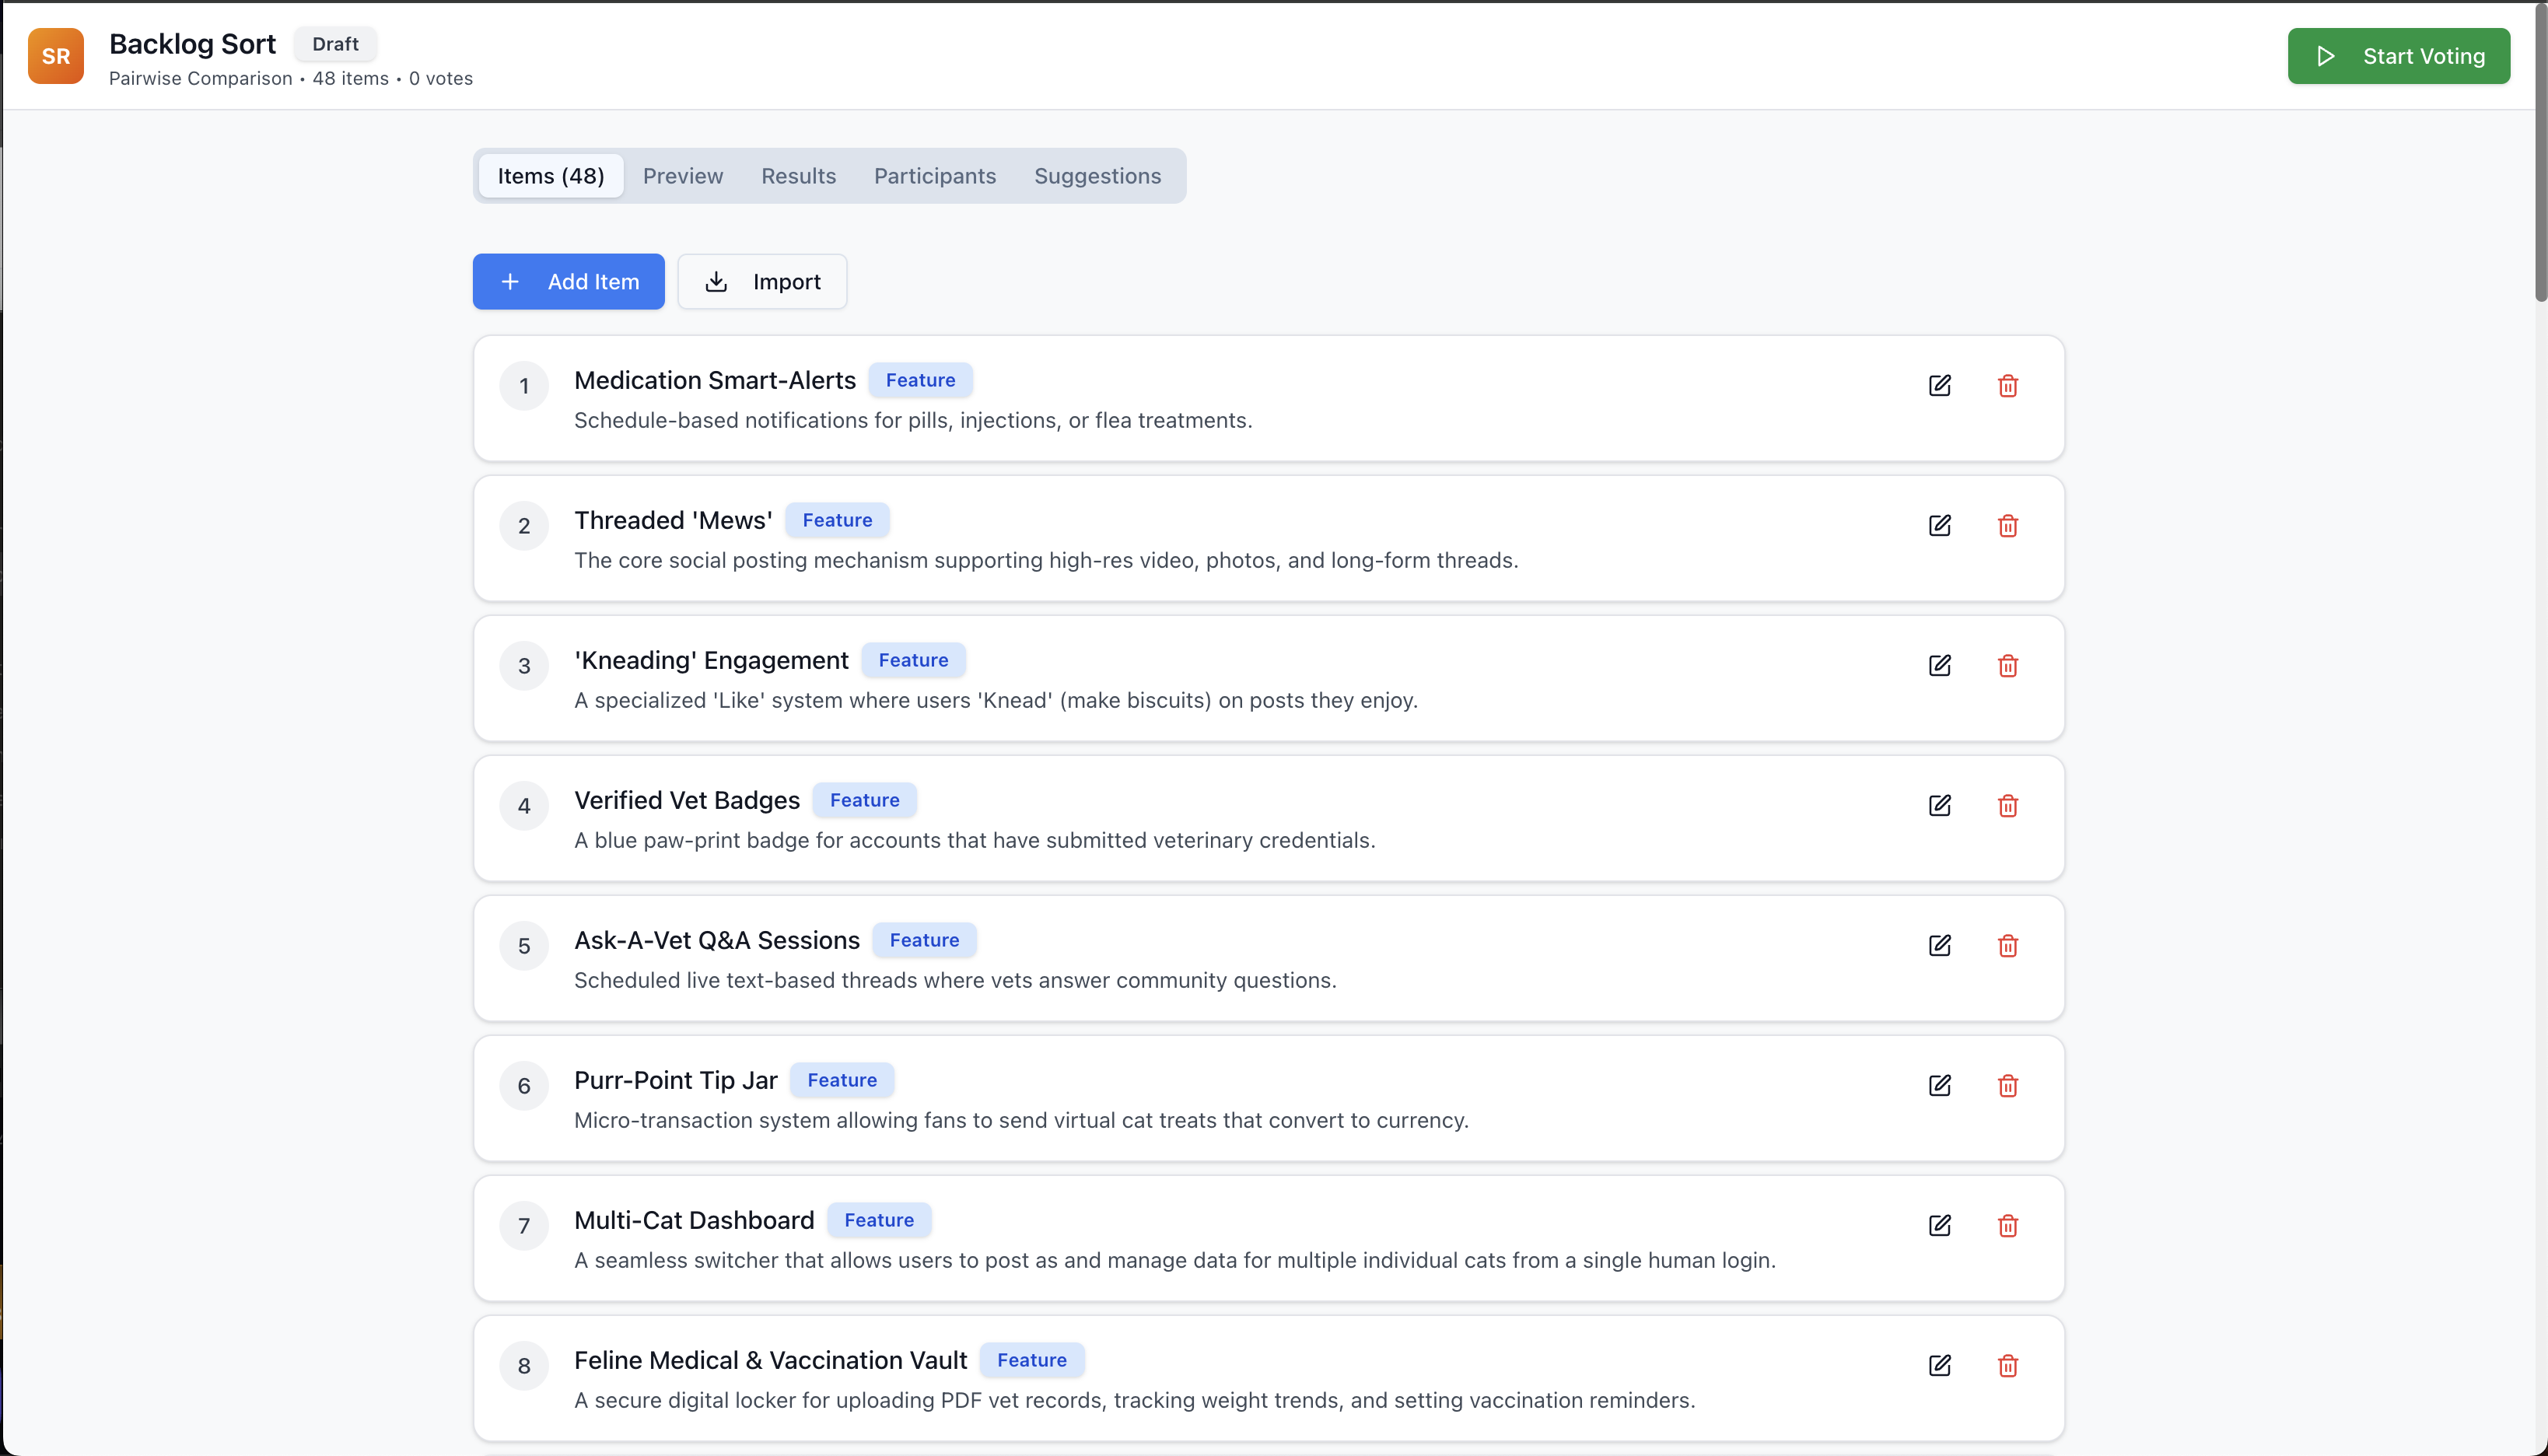Click the description starting 'A blue paw-print badge'
Viewport: 2548px width, 1456px height.
pos(975,840)
